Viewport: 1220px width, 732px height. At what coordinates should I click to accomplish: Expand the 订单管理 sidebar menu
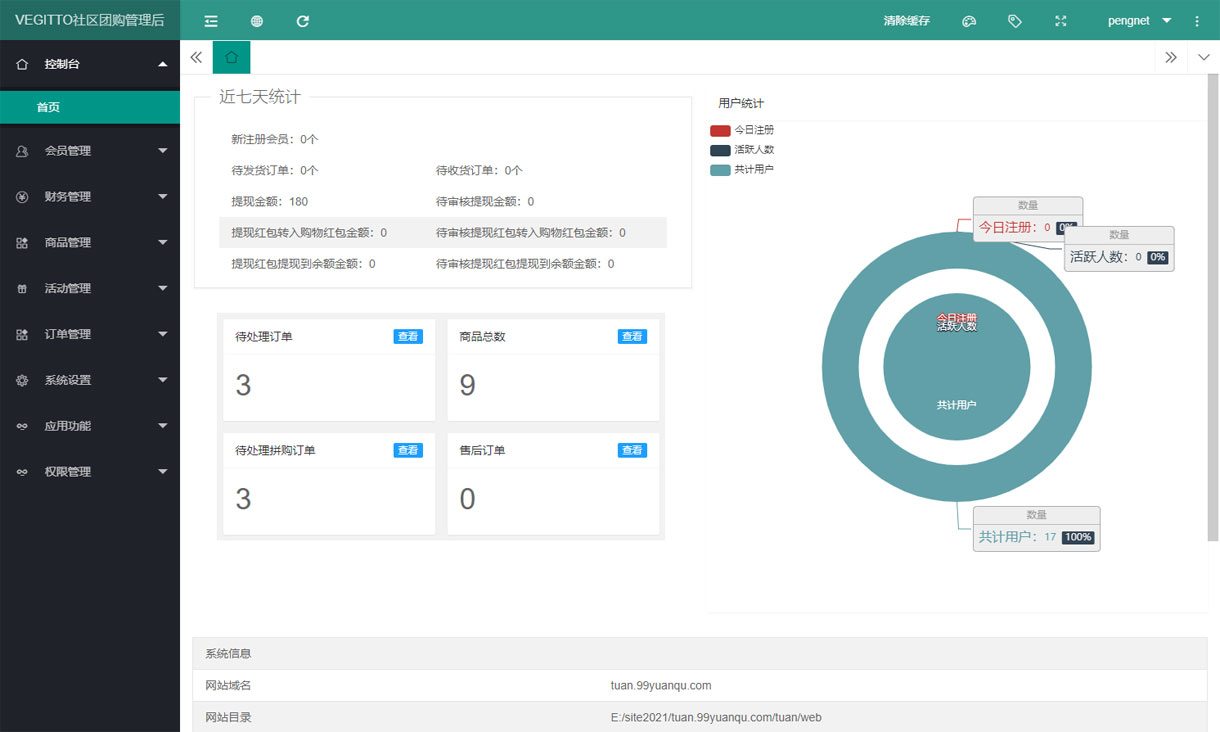click(90, 335)
